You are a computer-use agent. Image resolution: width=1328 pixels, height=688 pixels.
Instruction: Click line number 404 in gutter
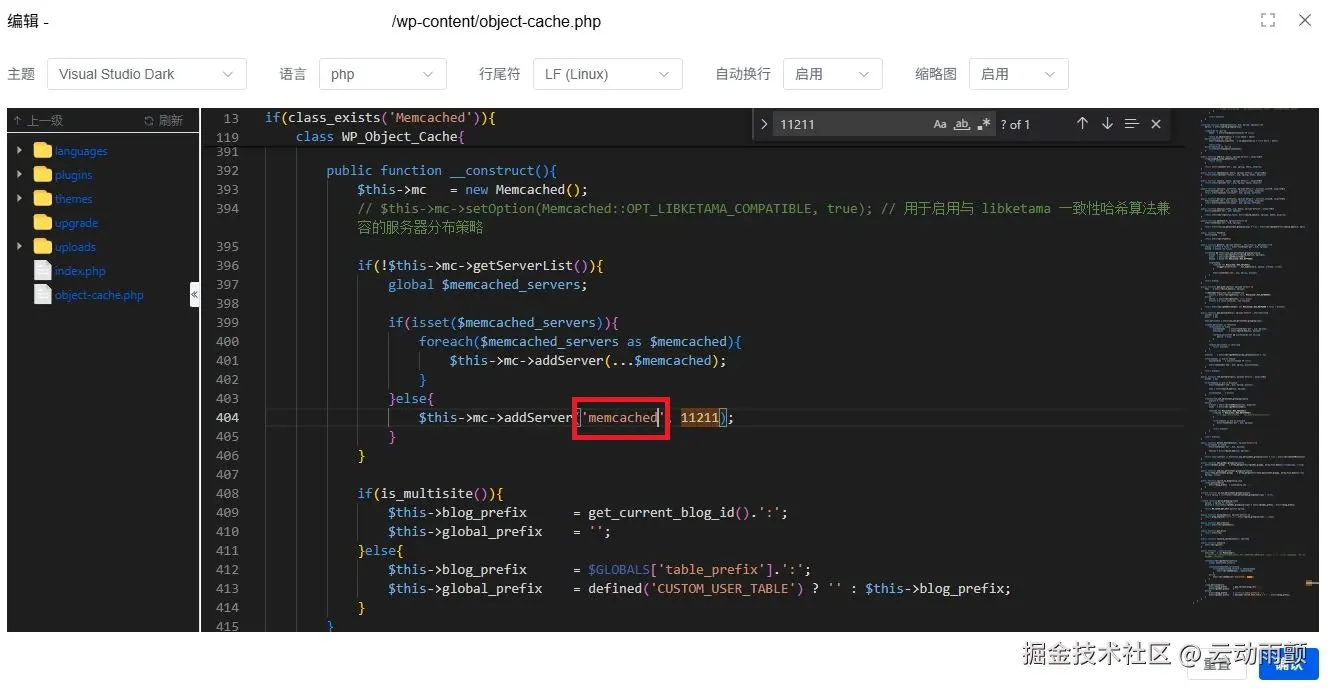227,417
